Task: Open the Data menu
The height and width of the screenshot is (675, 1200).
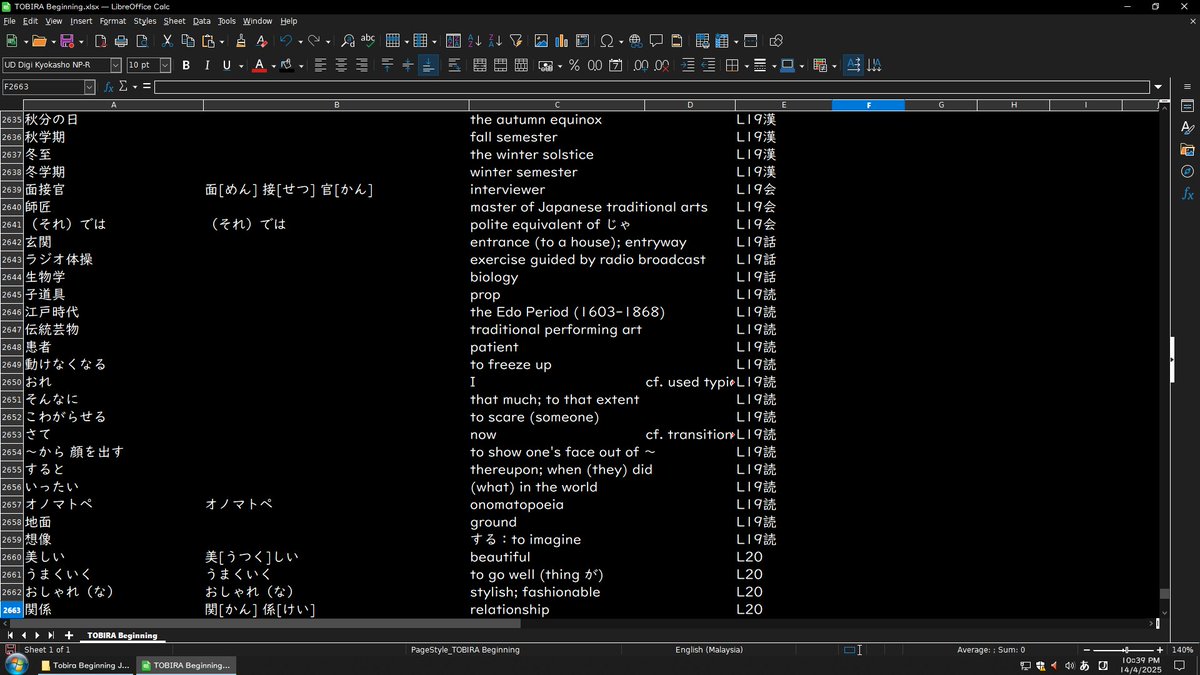Action: pos(202,21)
